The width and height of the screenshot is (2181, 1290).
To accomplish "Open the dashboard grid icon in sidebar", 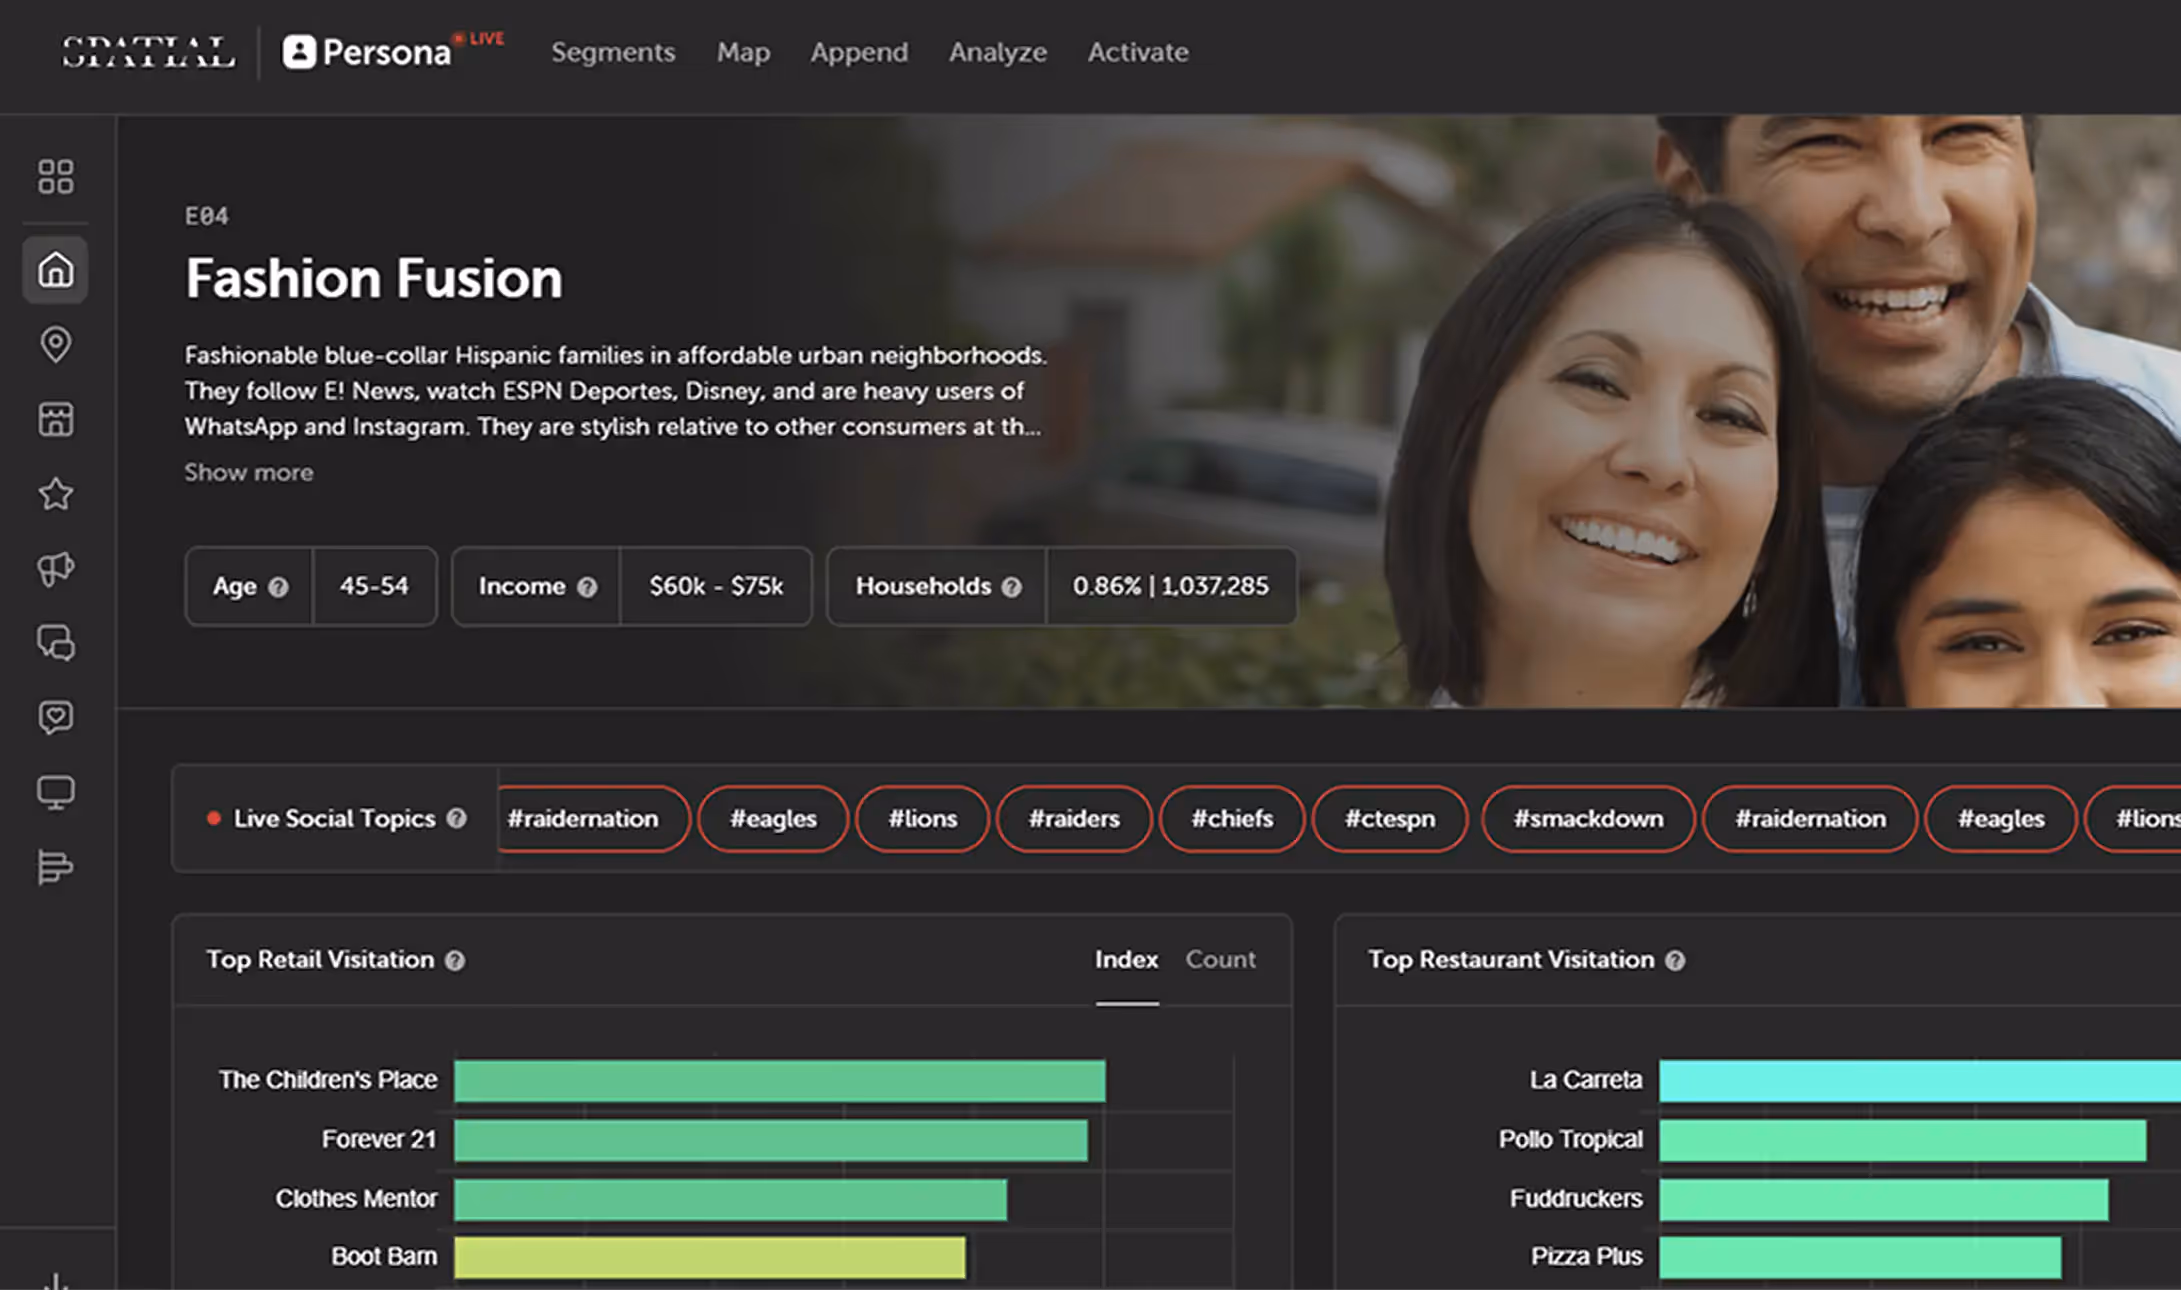I will coord(56,177).
